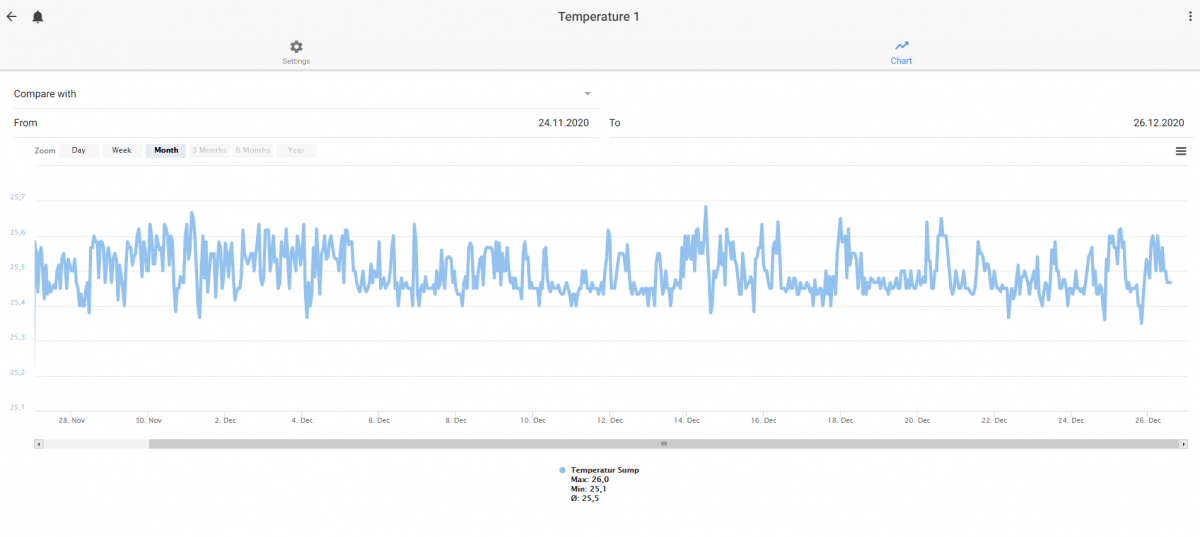Open the Settings gear tab
Image resolution: width=1200 pixels, height=537 pixels.
(296, 53)
